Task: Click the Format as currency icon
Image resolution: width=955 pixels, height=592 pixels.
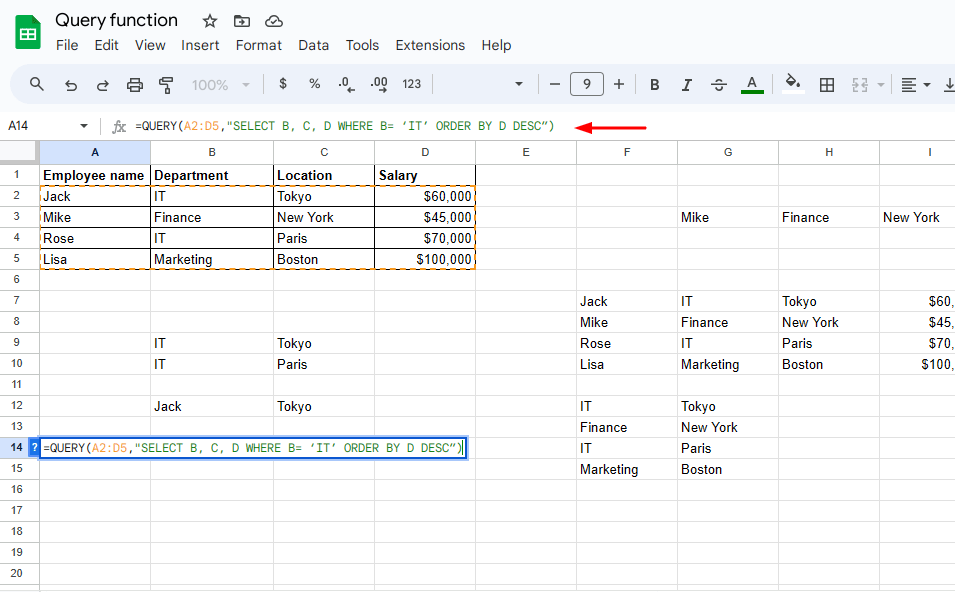Action: coord(285,84)
